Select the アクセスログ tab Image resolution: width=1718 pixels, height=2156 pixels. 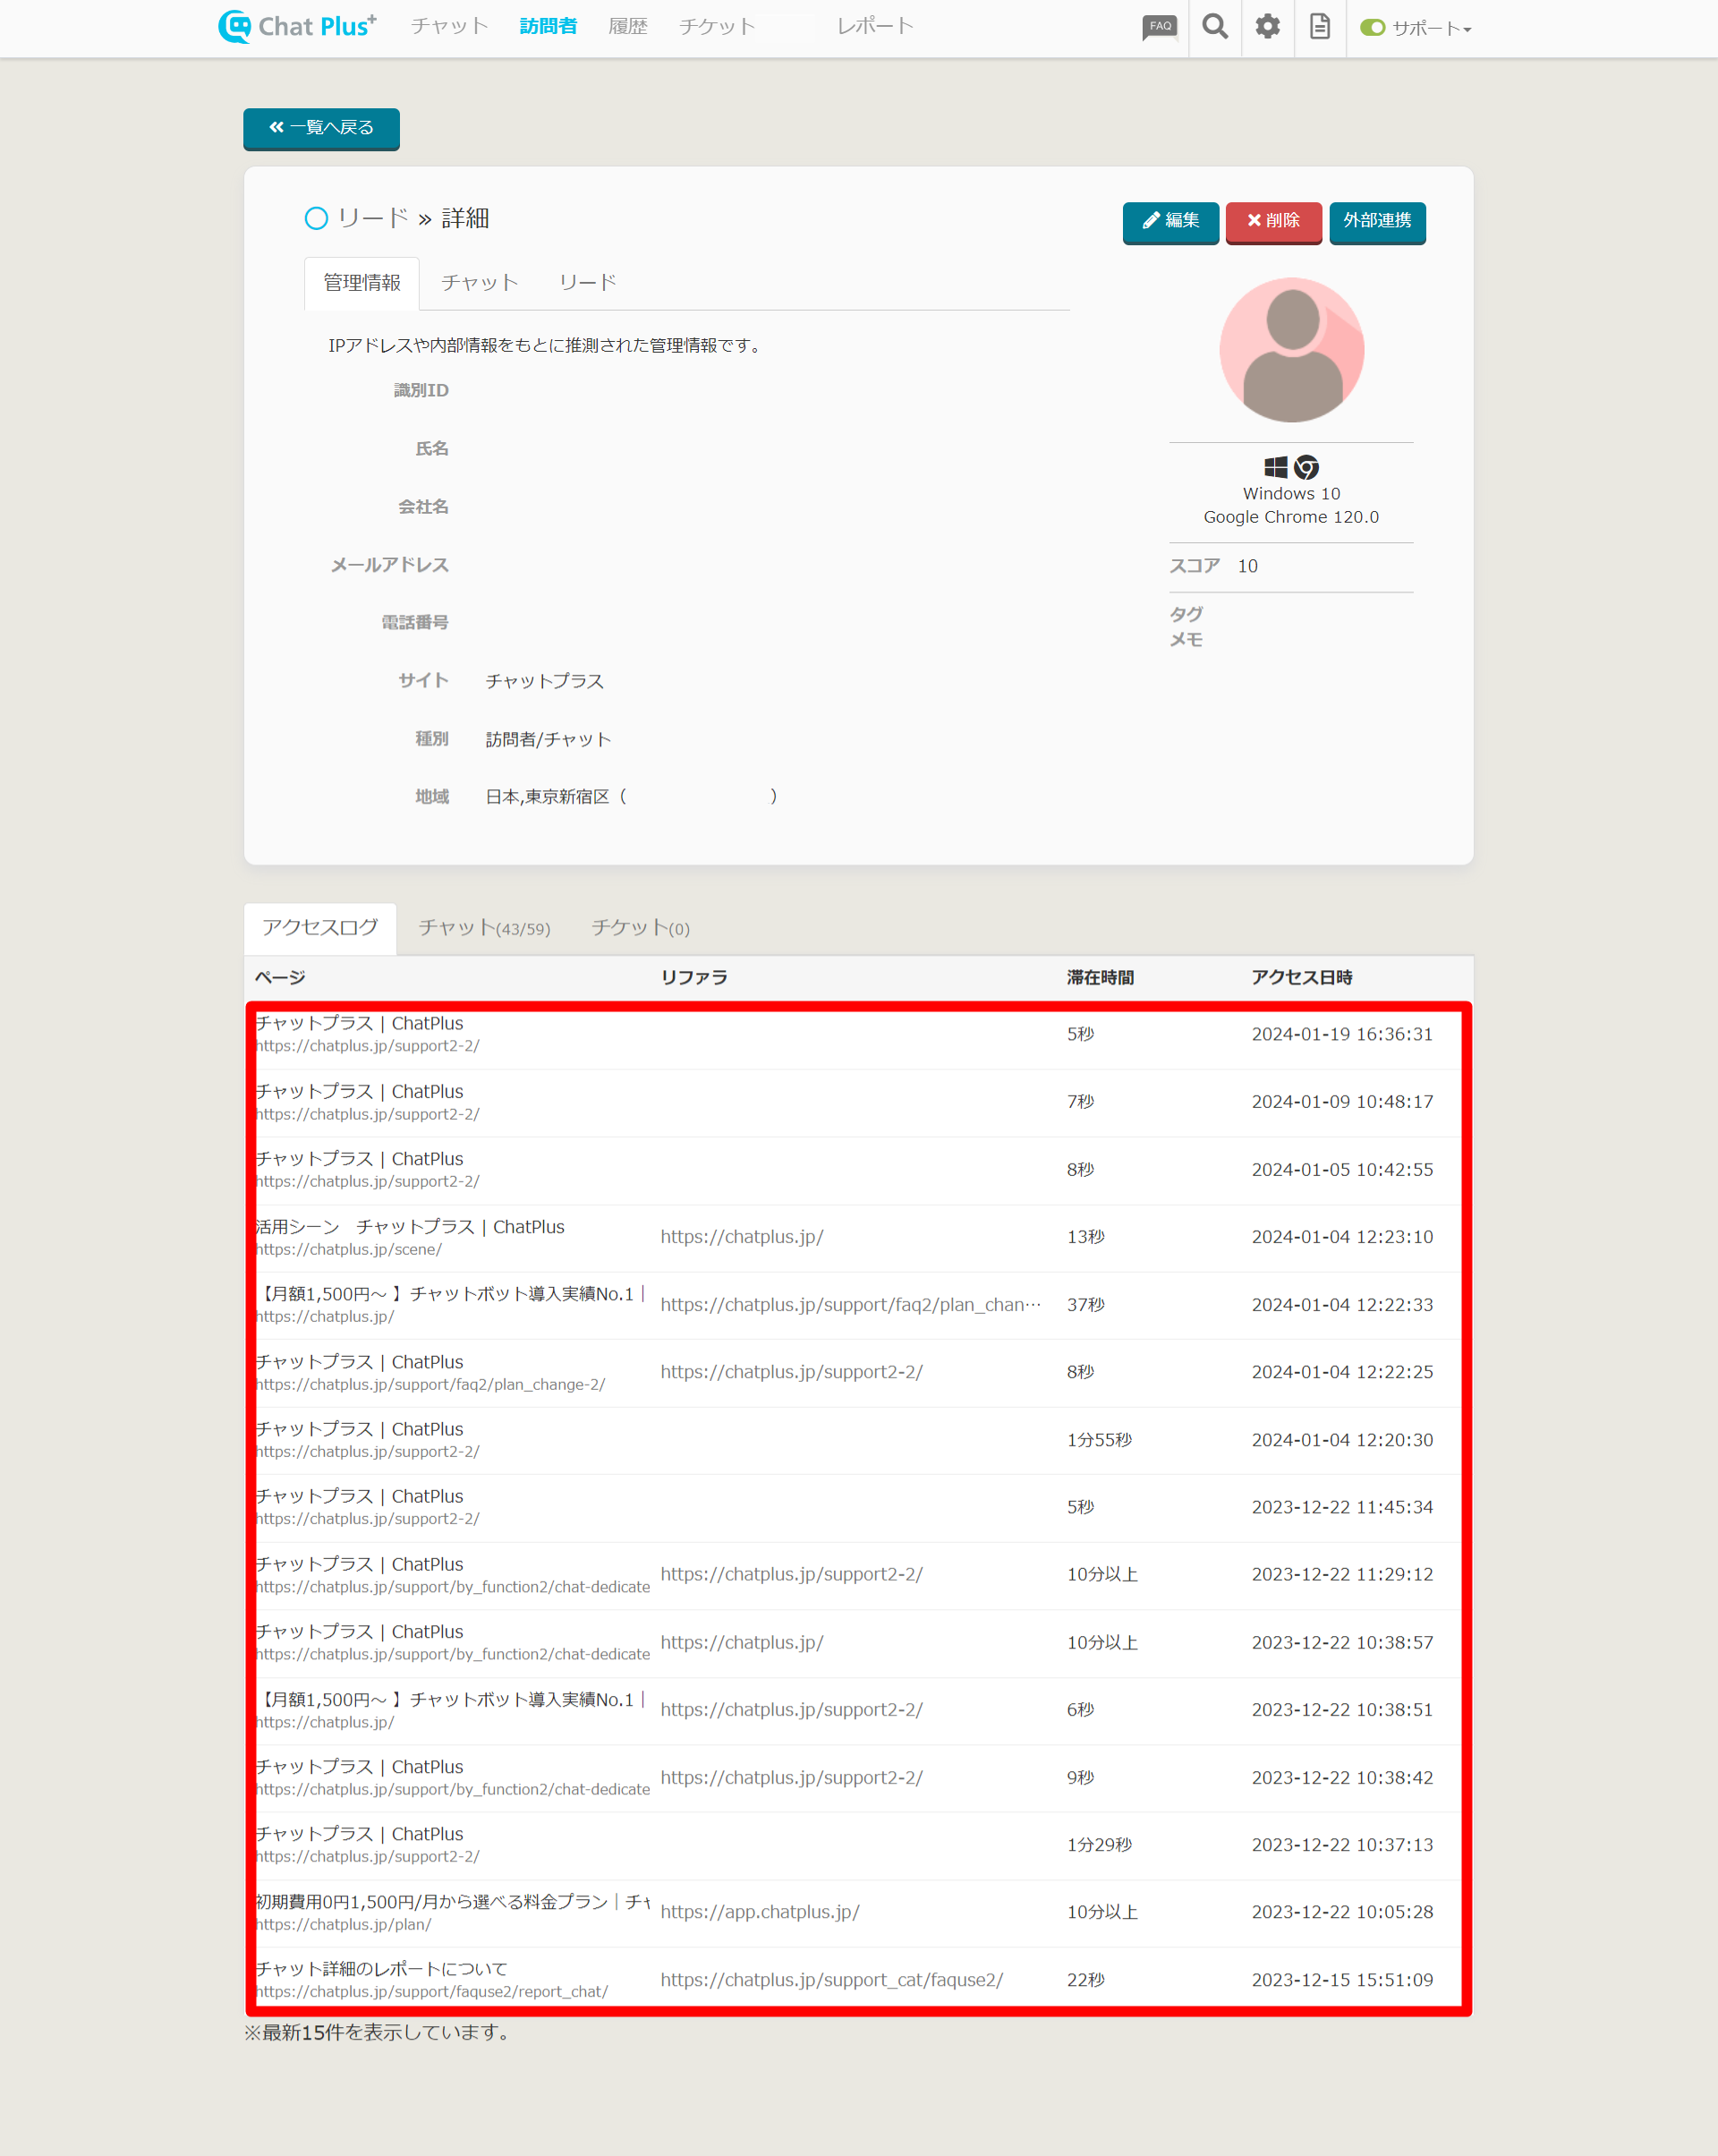point(320,928)
